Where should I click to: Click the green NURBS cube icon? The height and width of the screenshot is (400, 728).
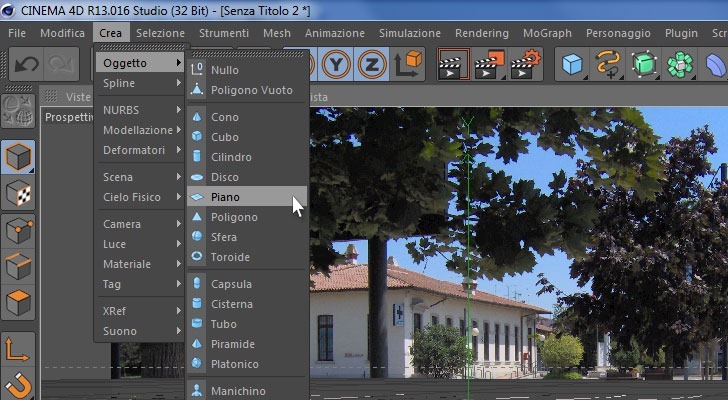(644, 65)
